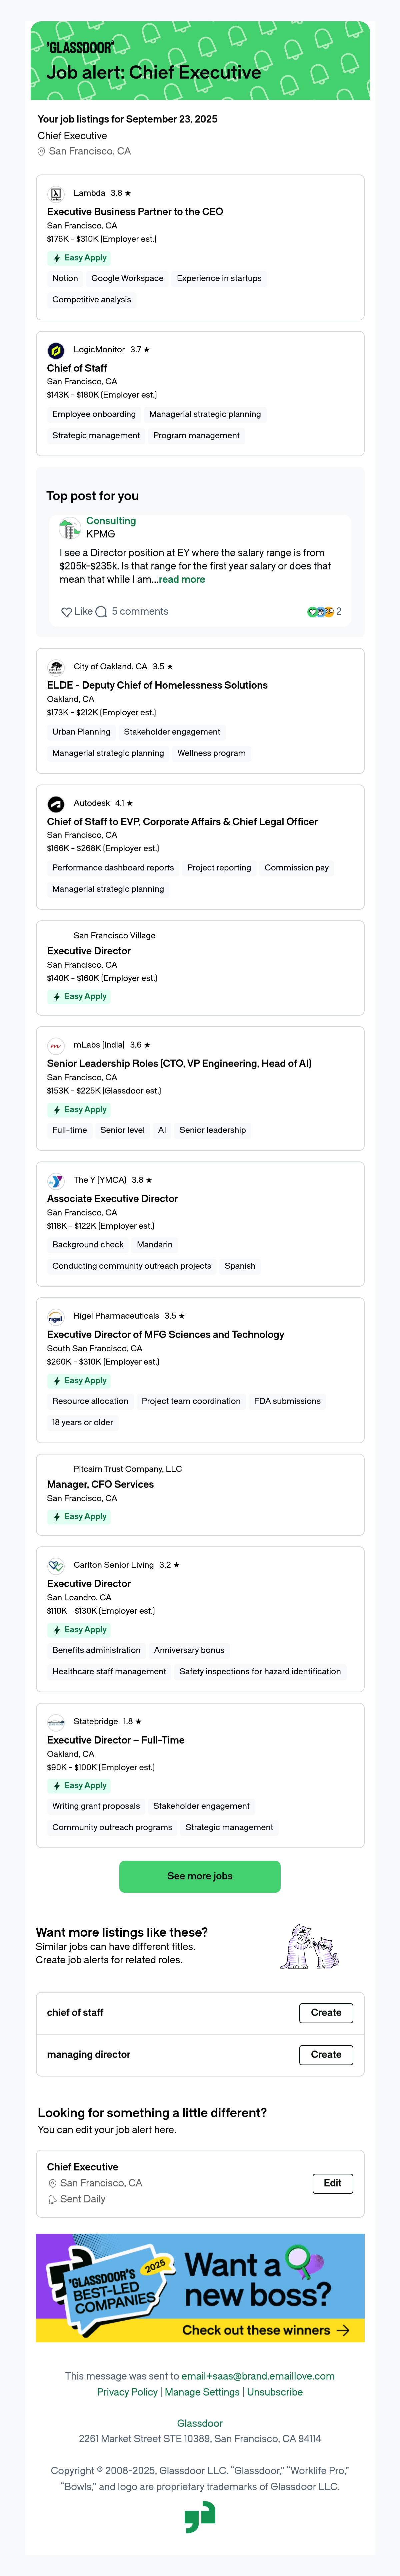Click the LogicMonitor logo icon
Image resolution: width=400 pixels, height=2576 pixels.
point(56,350)
